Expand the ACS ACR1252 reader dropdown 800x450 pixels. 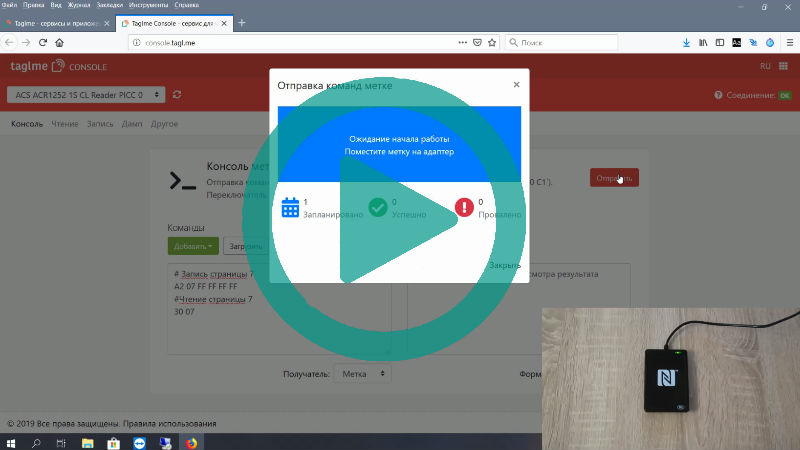(x=84, y=95)
